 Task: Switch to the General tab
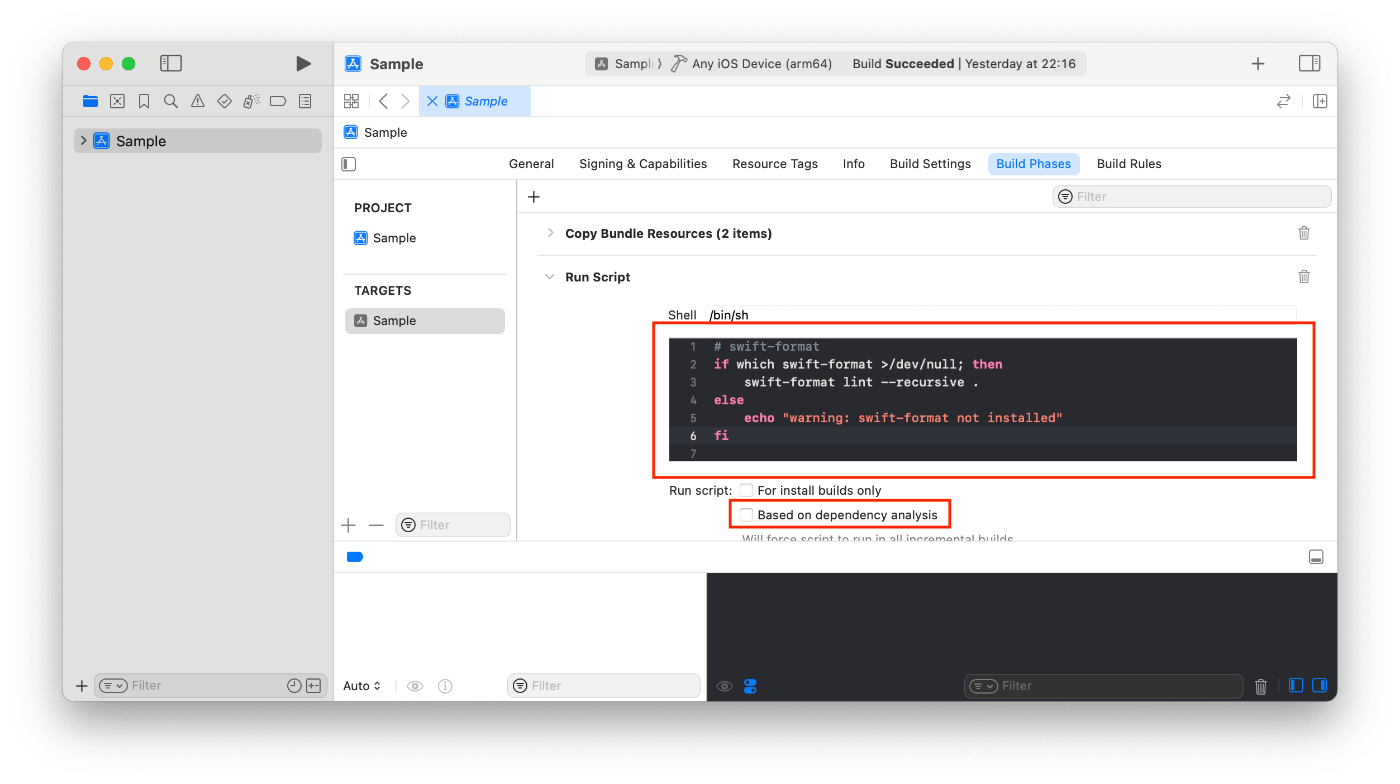coord(531,164)
